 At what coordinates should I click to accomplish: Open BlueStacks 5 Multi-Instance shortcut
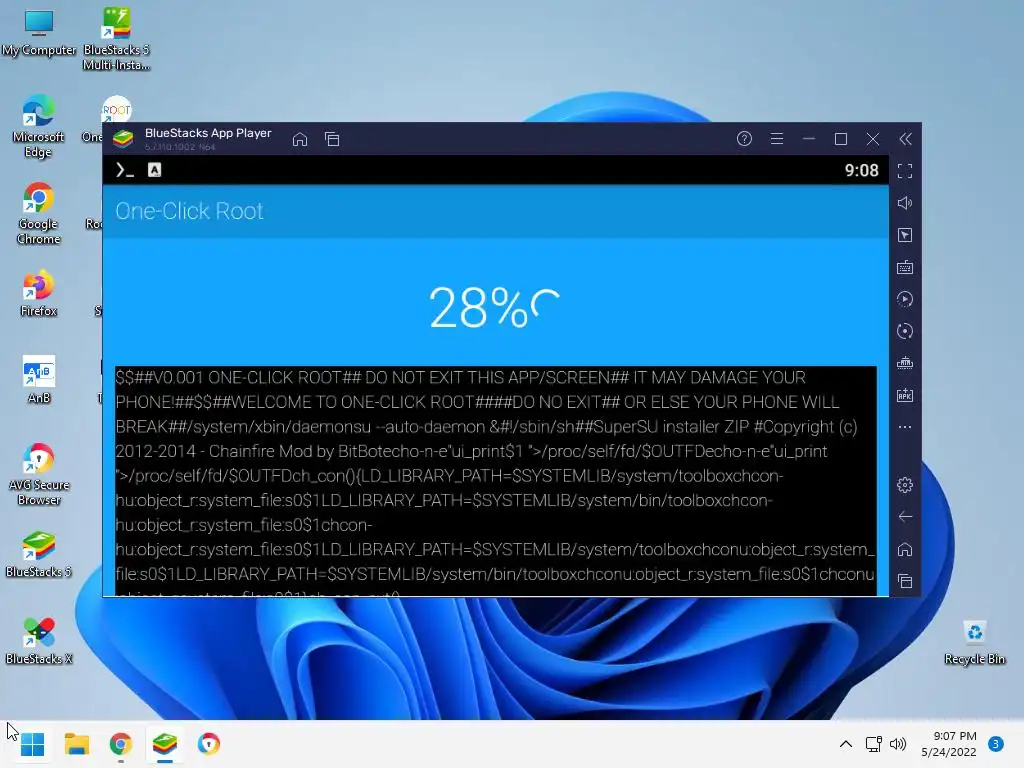coord(116,39)
